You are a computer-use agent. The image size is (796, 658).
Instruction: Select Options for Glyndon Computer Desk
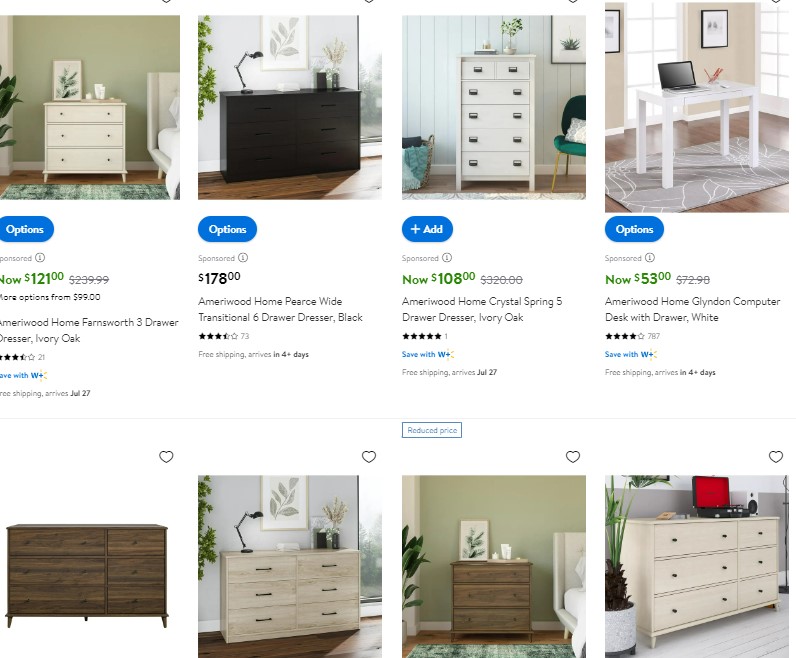634,229
